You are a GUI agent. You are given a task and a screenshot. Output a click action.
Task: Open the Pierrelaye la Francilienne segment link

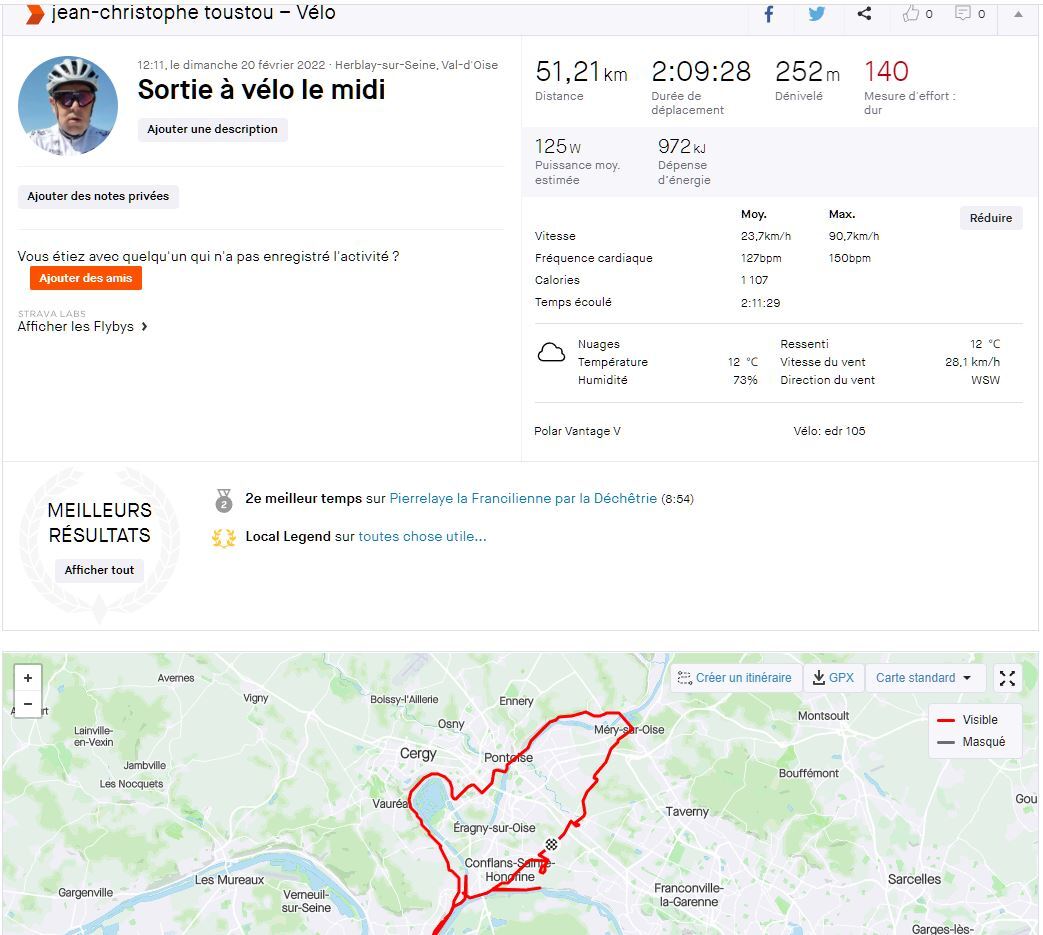[523, 498]
